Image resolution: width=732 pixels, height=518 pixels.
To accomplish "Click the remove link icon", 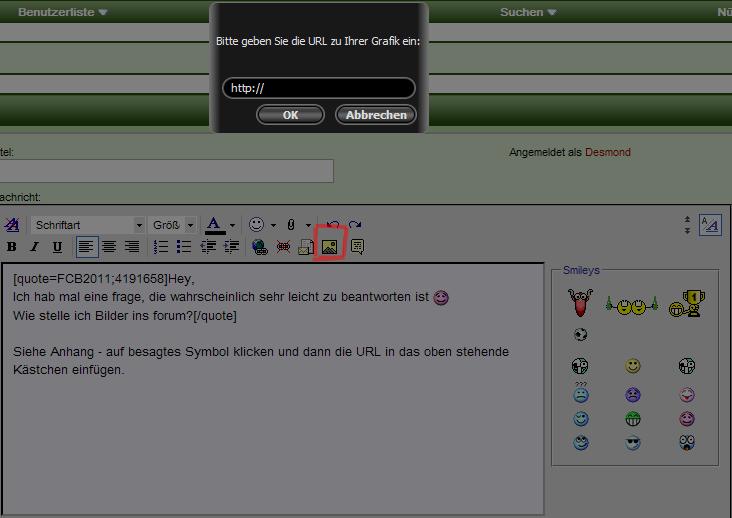I will coord(283,246).
